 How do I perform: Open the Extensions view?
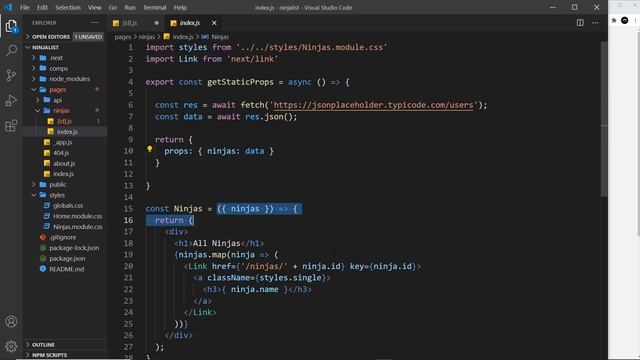pos(11,125)
